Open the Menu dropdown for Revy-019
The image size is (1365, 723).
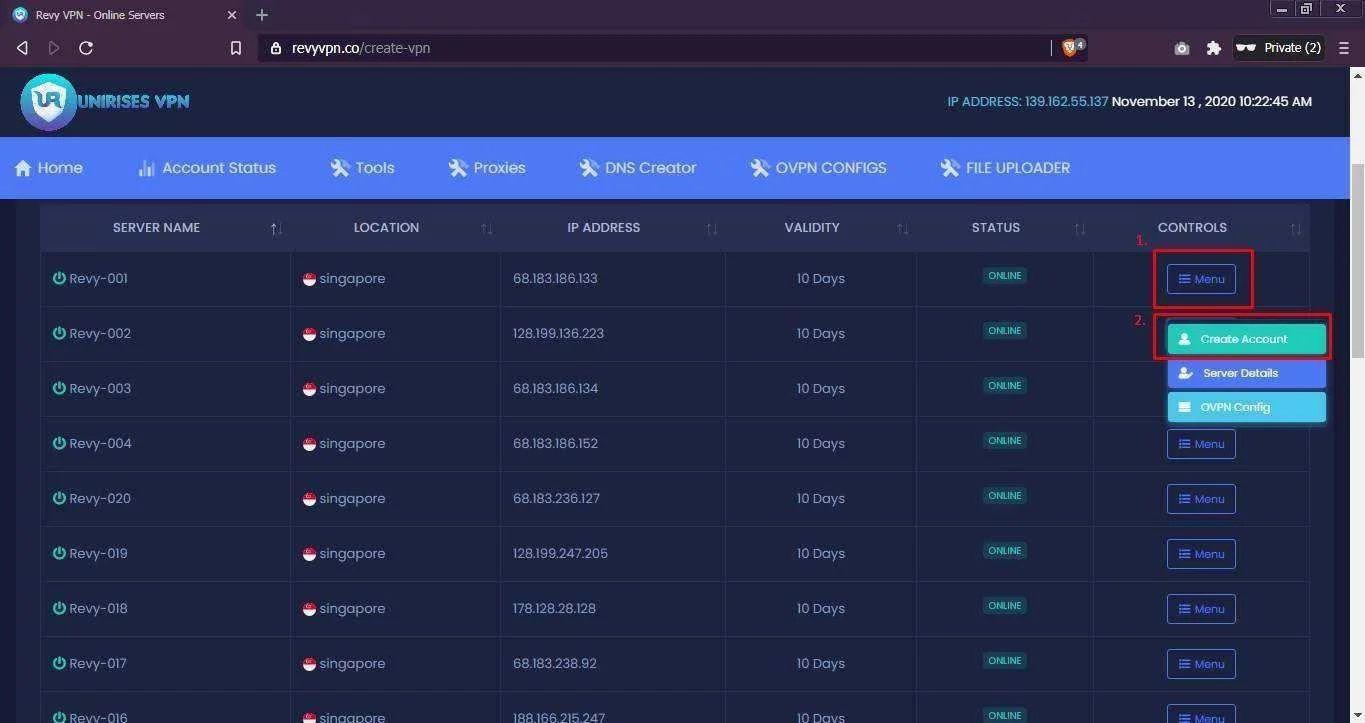click(1201, 554)
